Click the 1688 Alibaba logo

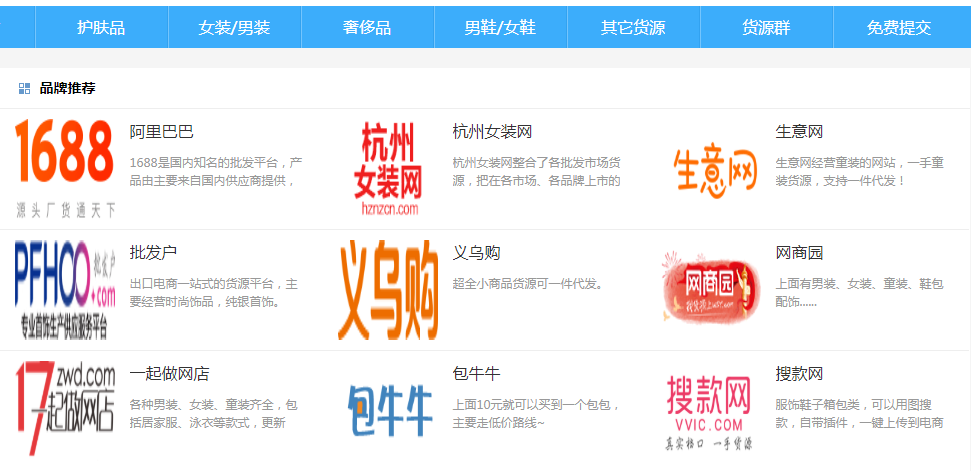[65, 168]
